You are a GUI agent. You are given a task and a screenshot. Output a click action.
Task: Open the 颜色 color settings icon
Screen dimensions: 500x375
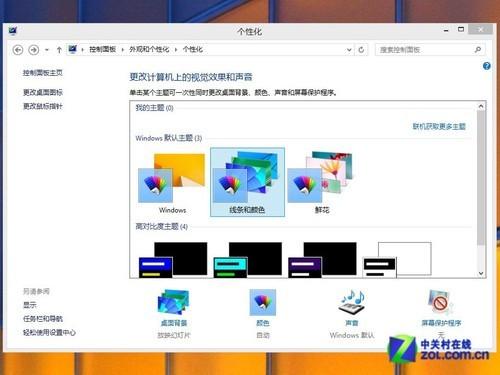pyautogui.click(x=263, y=302)
